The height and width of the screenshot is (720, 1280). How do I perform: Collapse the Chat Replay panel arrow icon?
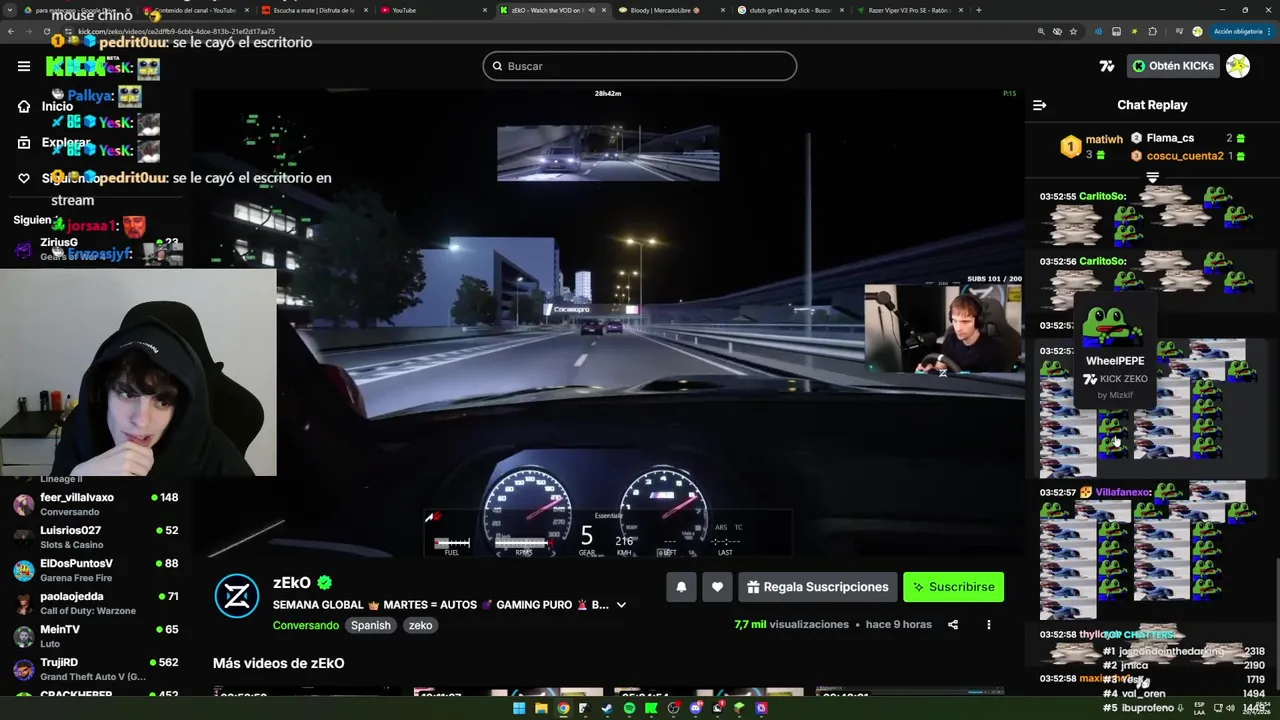point(1039,105)
